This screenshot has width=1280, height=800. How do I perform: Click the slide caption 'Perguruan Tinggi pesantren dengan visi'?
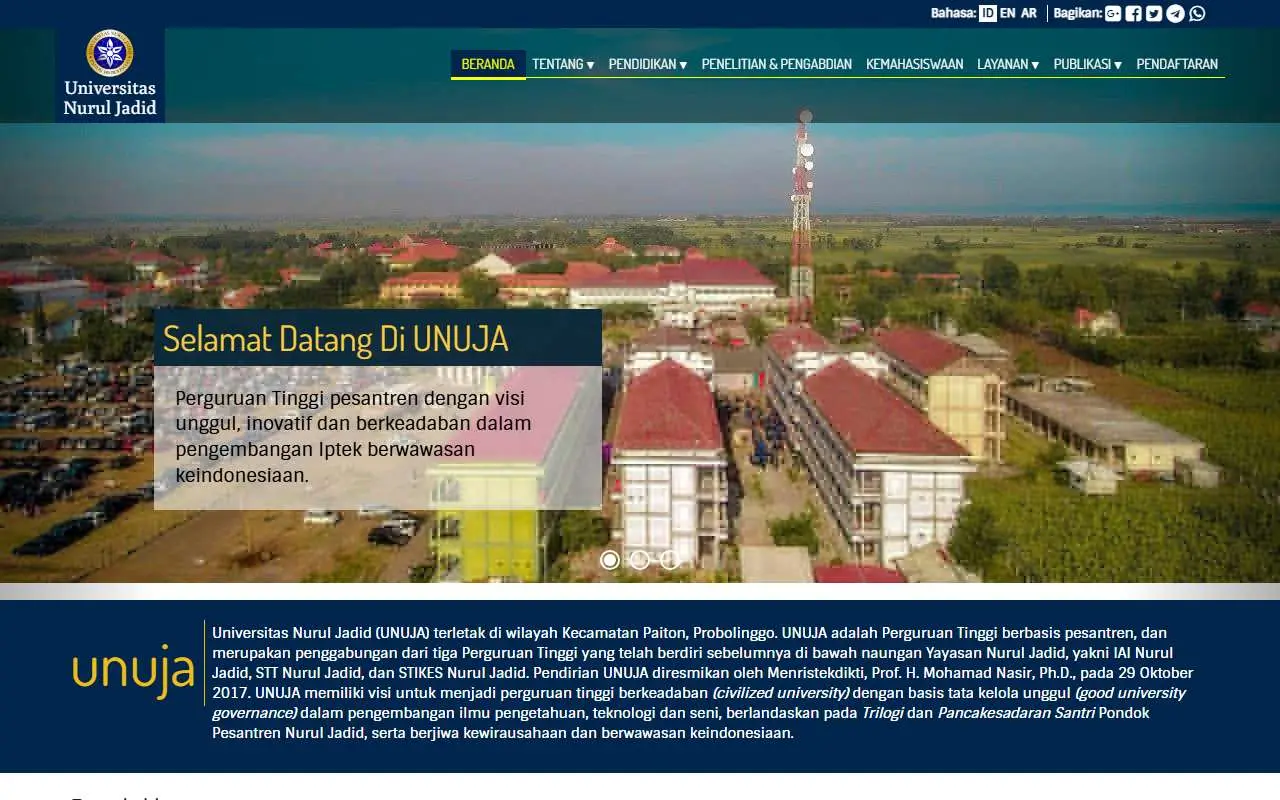pos(350,397)
